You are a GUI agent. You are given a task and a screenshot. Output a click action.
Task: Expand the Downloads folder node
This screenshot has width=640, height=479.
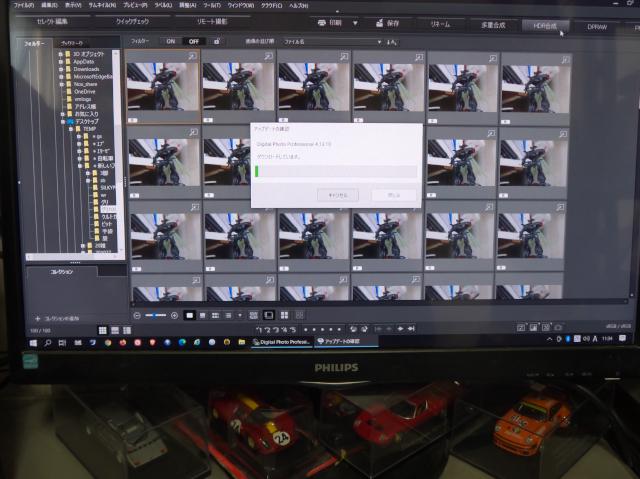tap(61, 69)
